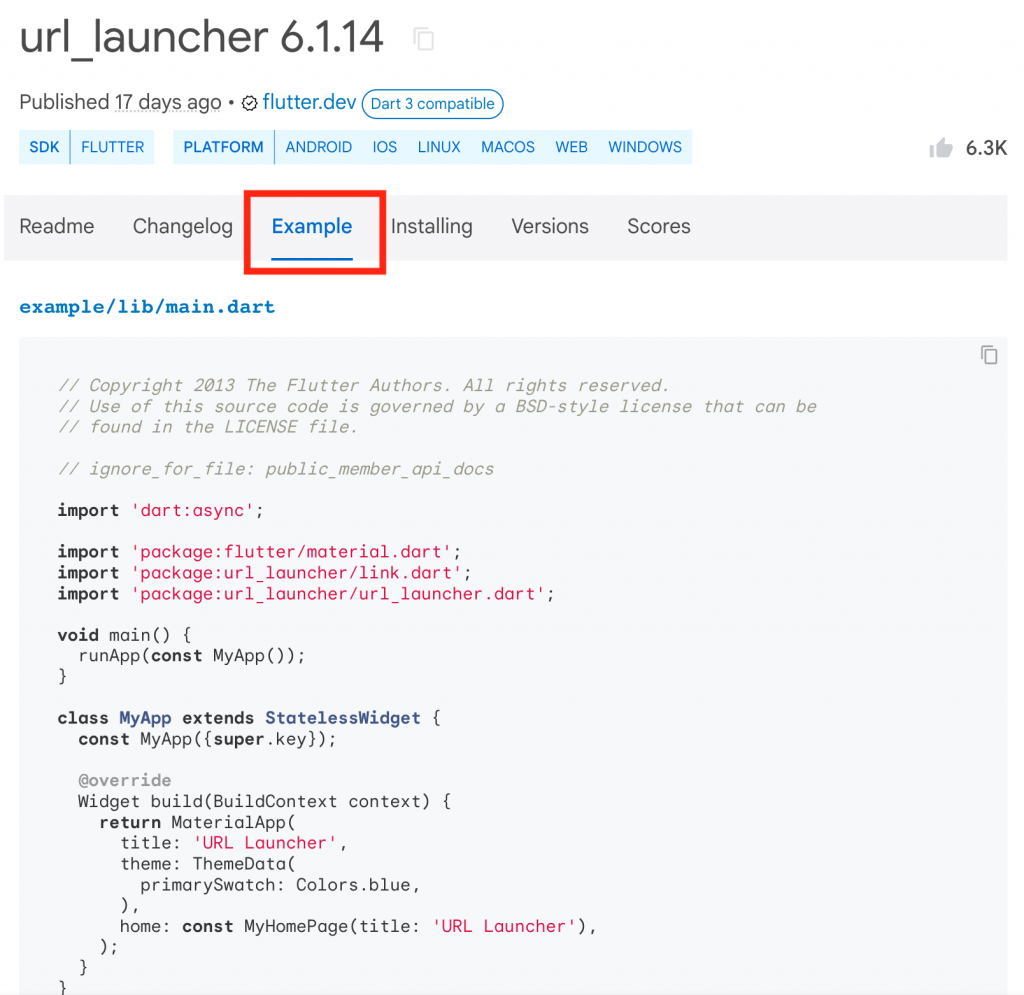
Task: Open the example/lib/main.dart file link
Action: point(147,307)
